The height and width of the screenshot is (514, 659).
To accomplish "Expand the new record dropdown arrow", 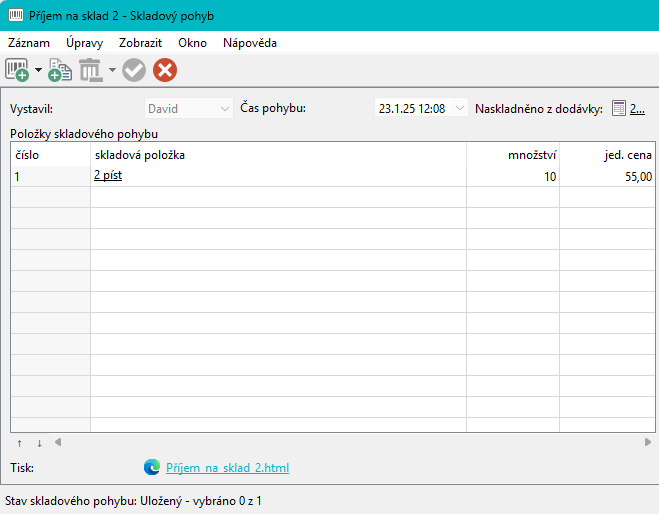I will 38,70.
